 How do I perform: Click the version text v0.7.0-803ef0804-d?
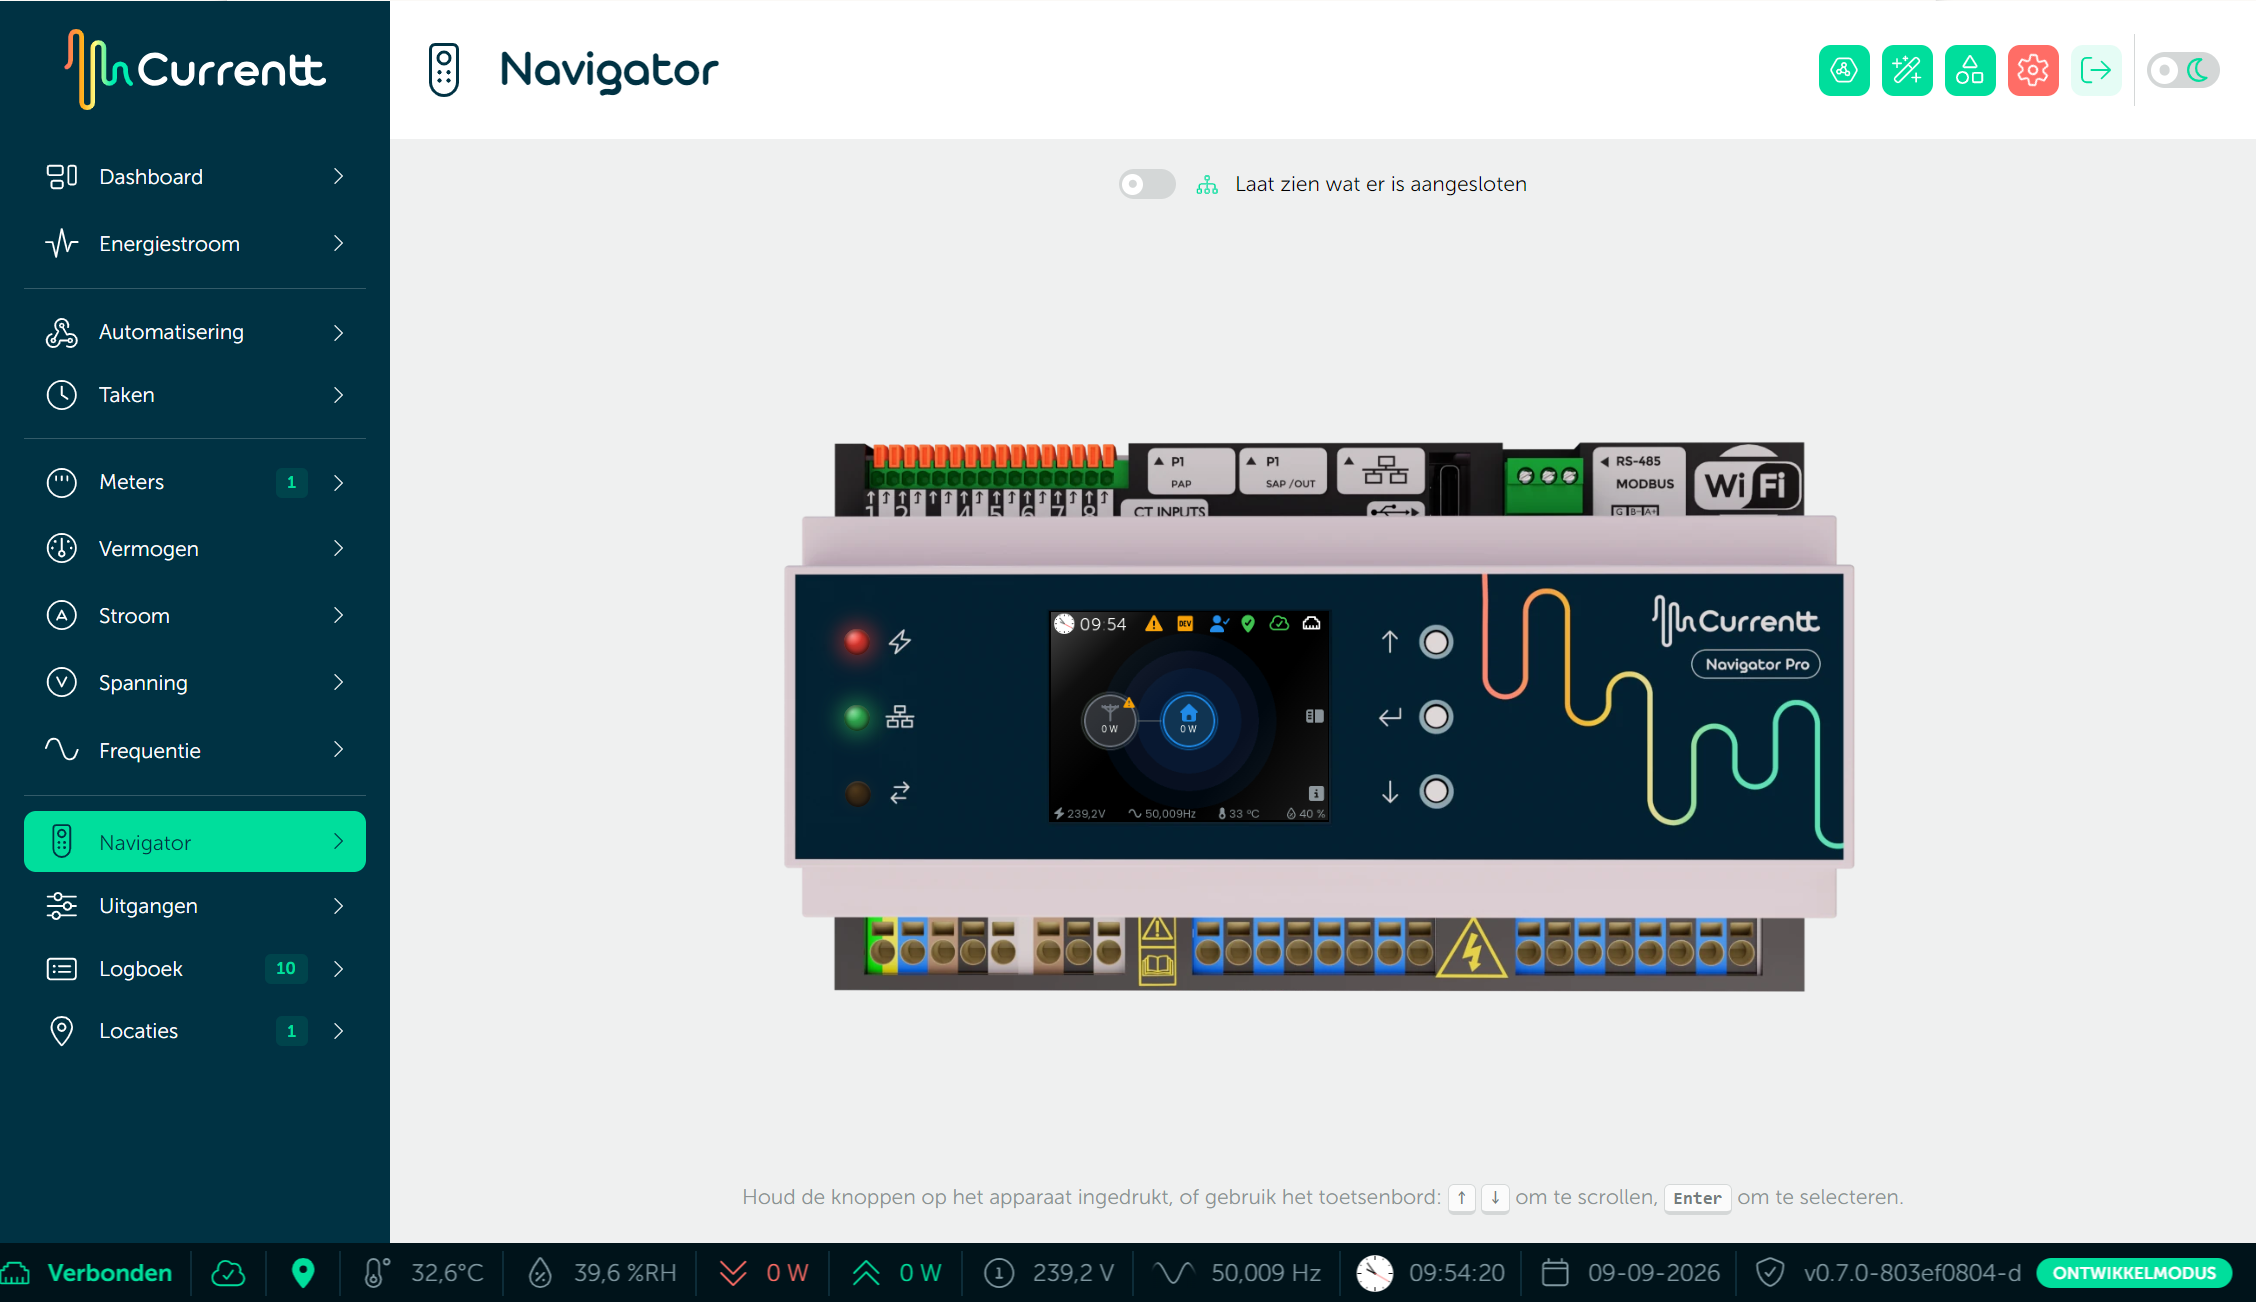[1912, 1273]
